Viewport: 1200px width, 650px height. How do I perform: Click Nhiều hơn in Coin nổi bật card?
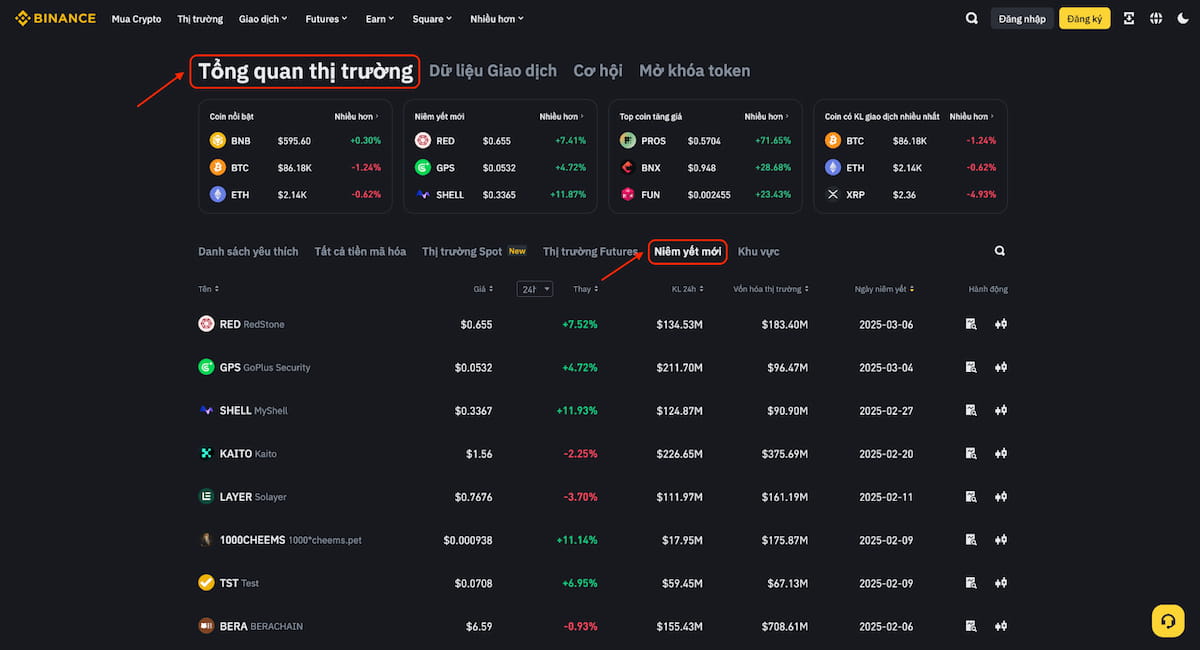(x=357, y=117)
